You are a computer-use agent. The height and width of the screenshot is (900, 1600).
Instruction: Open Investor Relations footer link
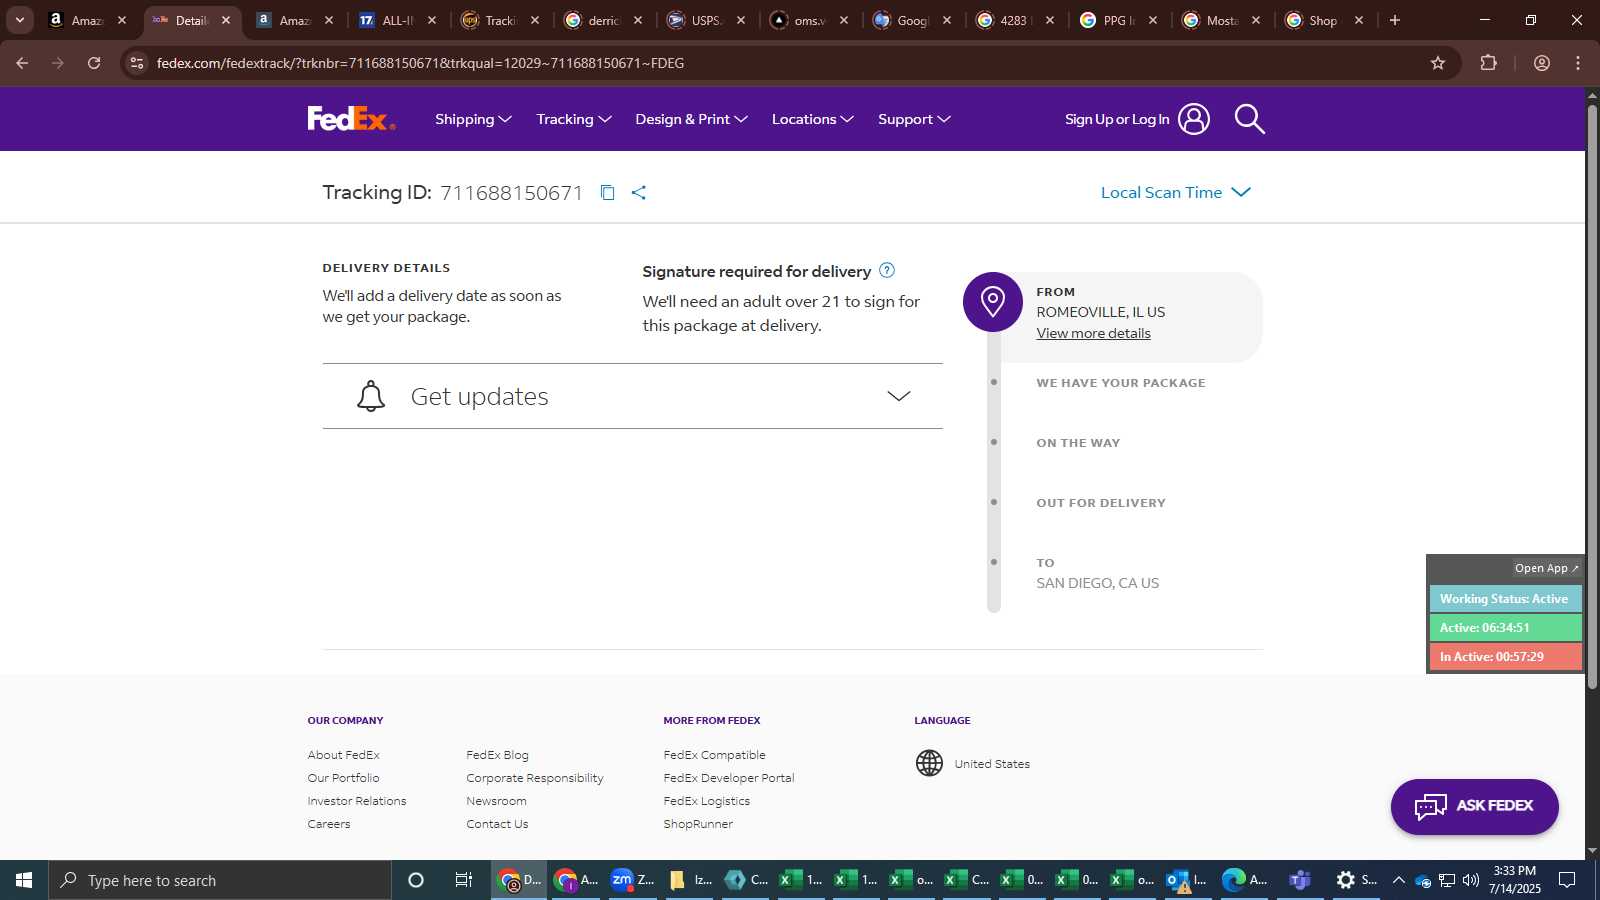[357, 801]
